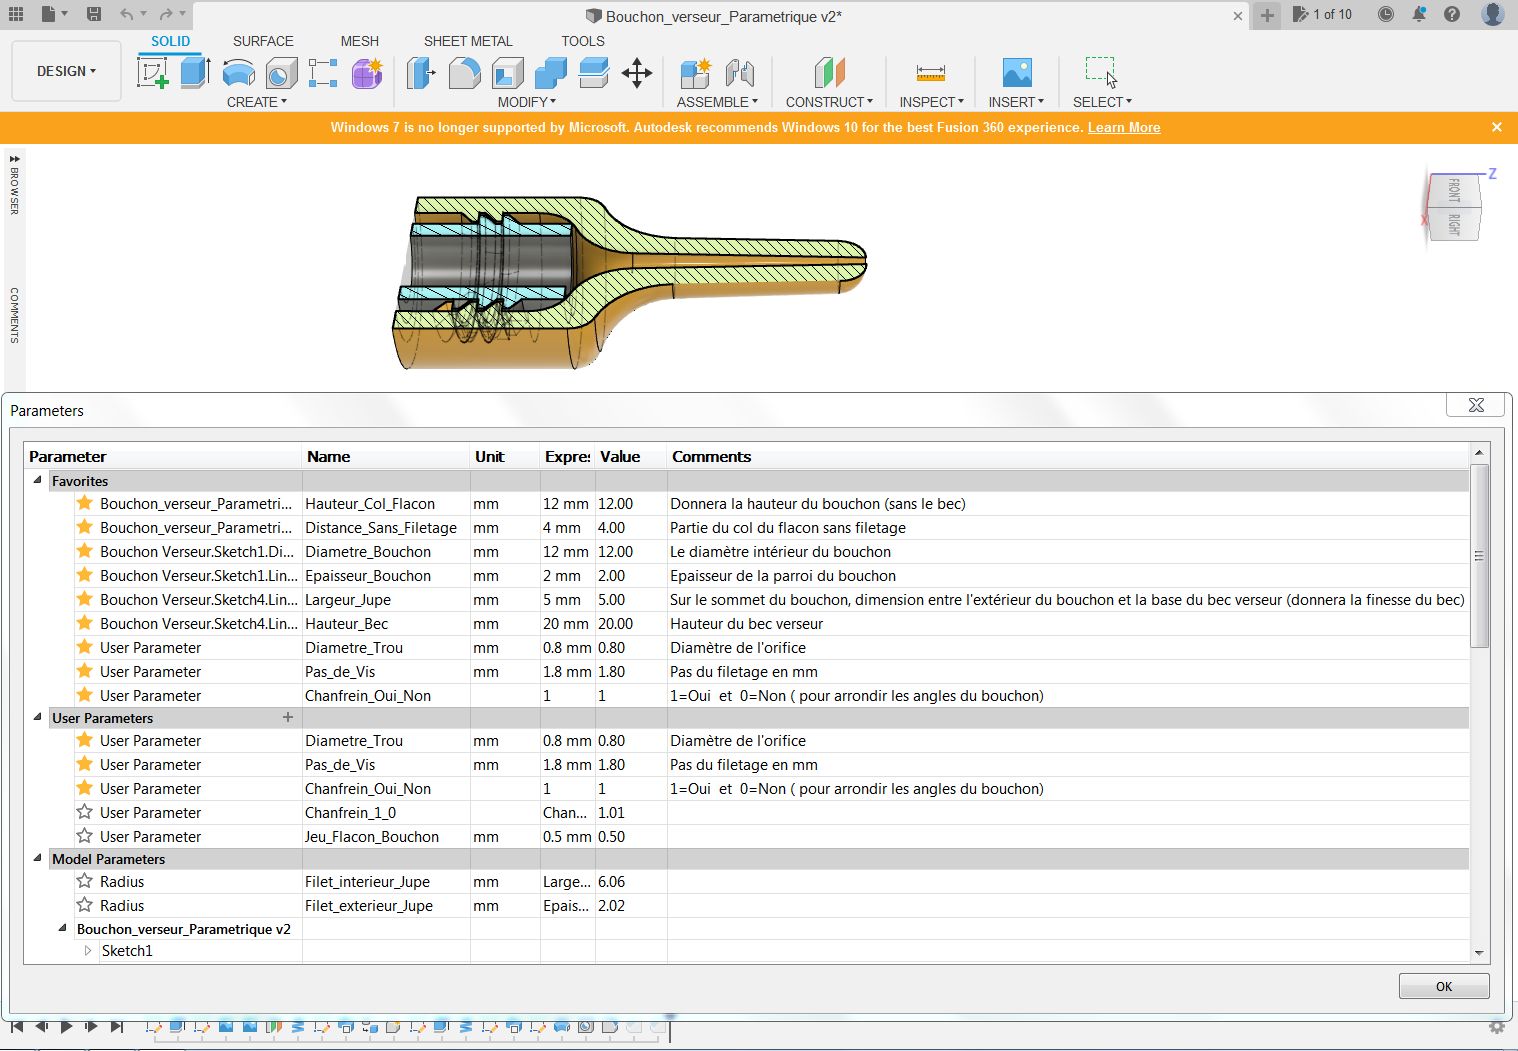Viewport: 1518px width, 1051px height.
Task: Open the SHEET METAL tab
Action: 468,41
